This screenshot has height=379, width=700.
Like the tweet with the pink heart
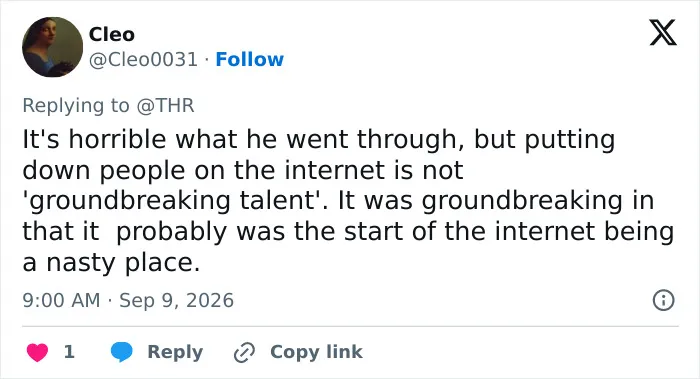(x=38, y=352)
